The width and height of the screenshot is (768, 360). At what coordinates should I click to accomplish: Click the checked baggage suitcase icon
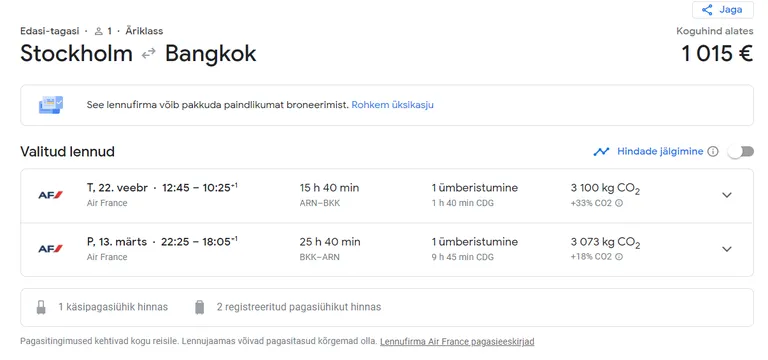199,308
